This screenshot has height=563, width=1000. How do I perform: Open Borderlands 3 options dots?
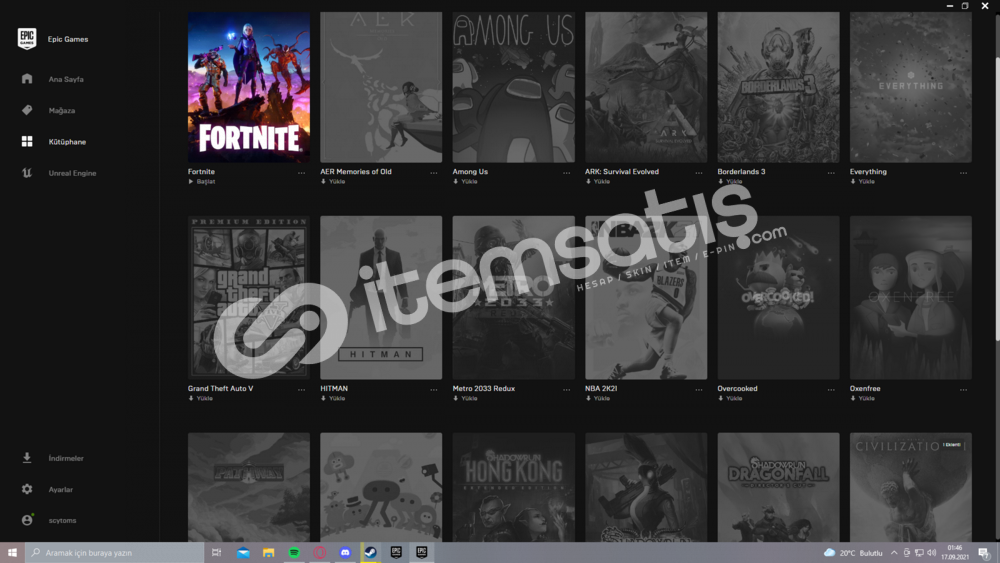click(831, 173)
